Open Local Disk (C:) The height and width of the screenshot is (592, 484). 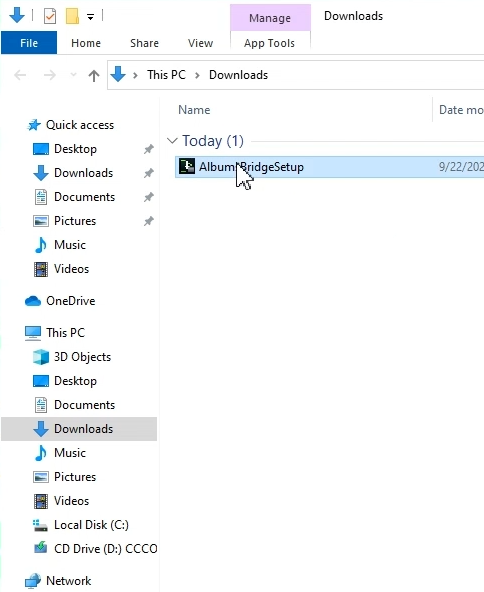[91, 525]
